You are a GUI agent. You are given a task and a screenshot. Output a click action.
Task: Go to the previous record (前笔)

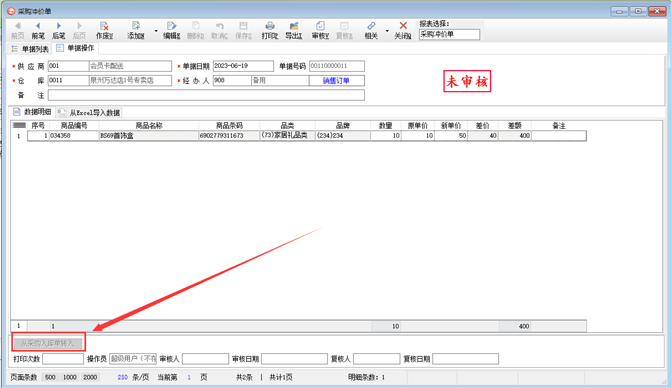38,30
